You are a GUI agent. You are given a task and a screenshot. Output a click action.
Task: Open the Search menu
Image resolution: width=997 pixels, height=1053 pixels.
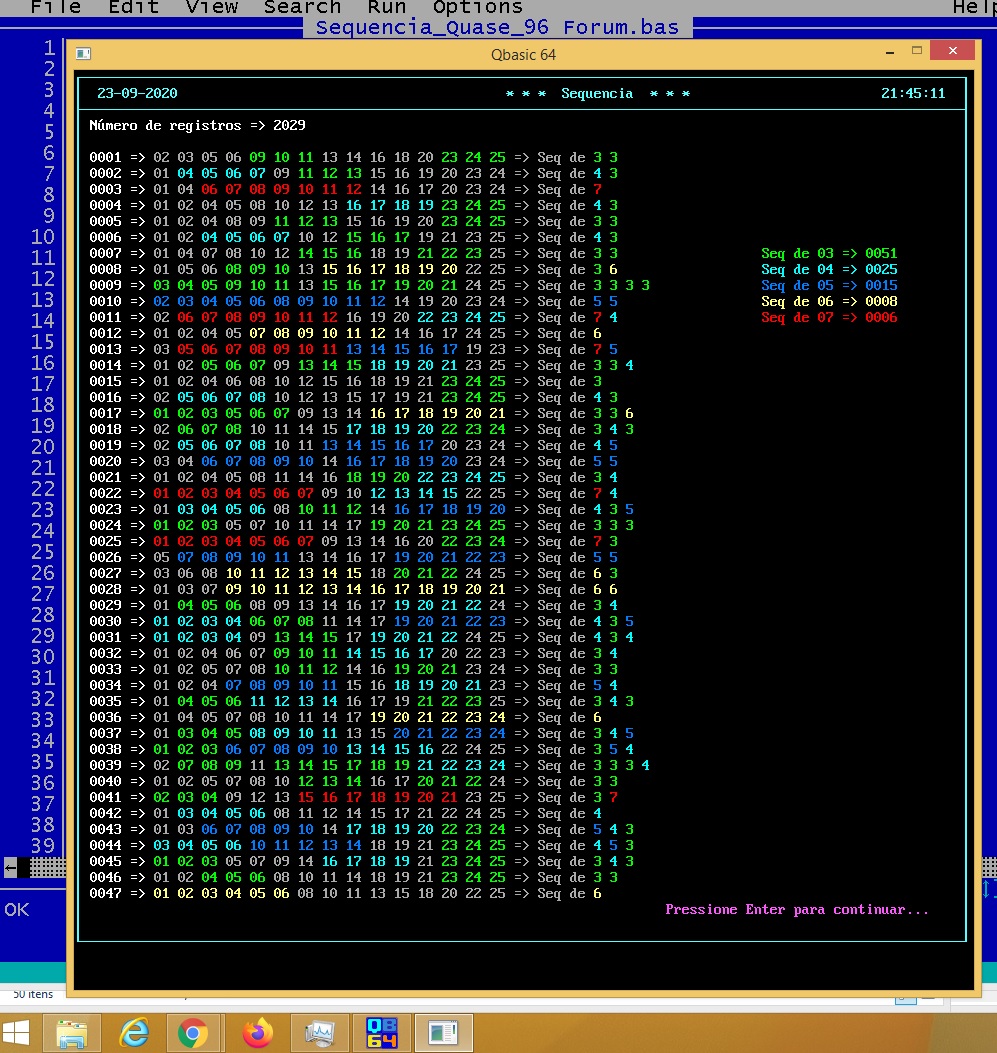click(302, 7)
